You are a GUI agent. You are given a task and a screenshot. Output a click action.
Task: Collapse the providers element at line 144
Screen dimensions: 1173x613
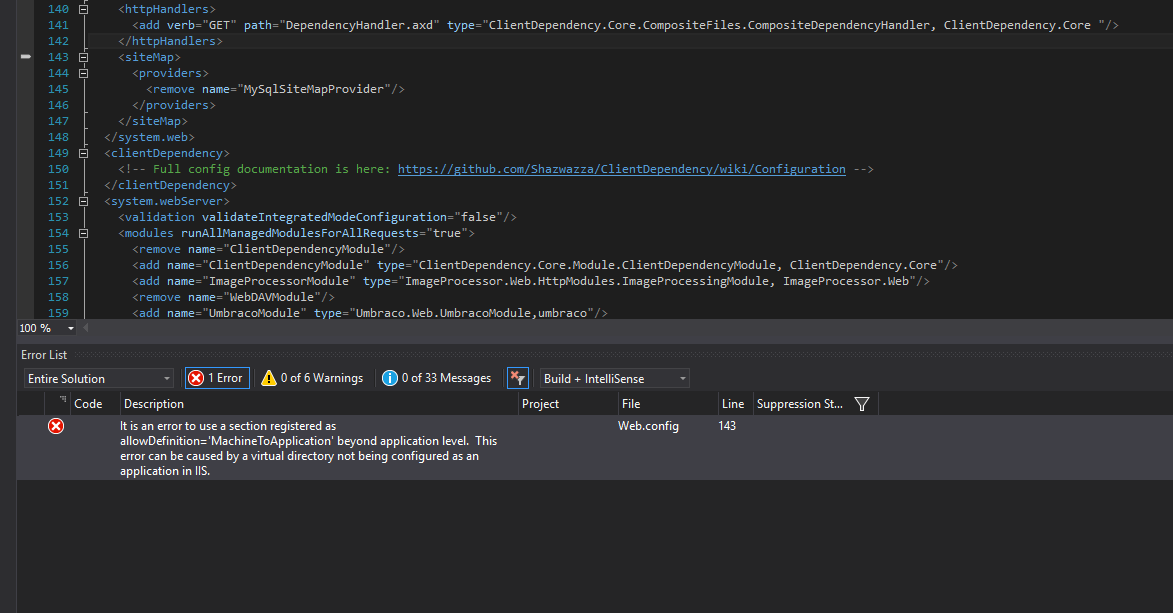[x=84, y=73]
